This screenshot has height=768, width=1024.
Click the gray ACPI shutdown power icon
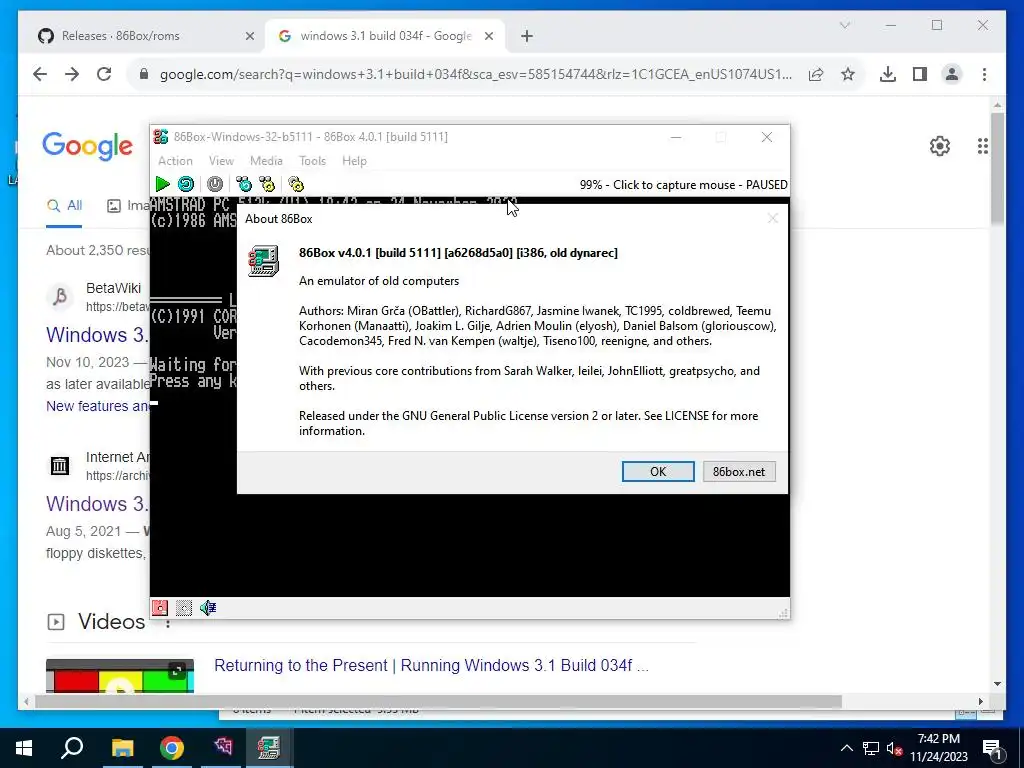point(215,184)
